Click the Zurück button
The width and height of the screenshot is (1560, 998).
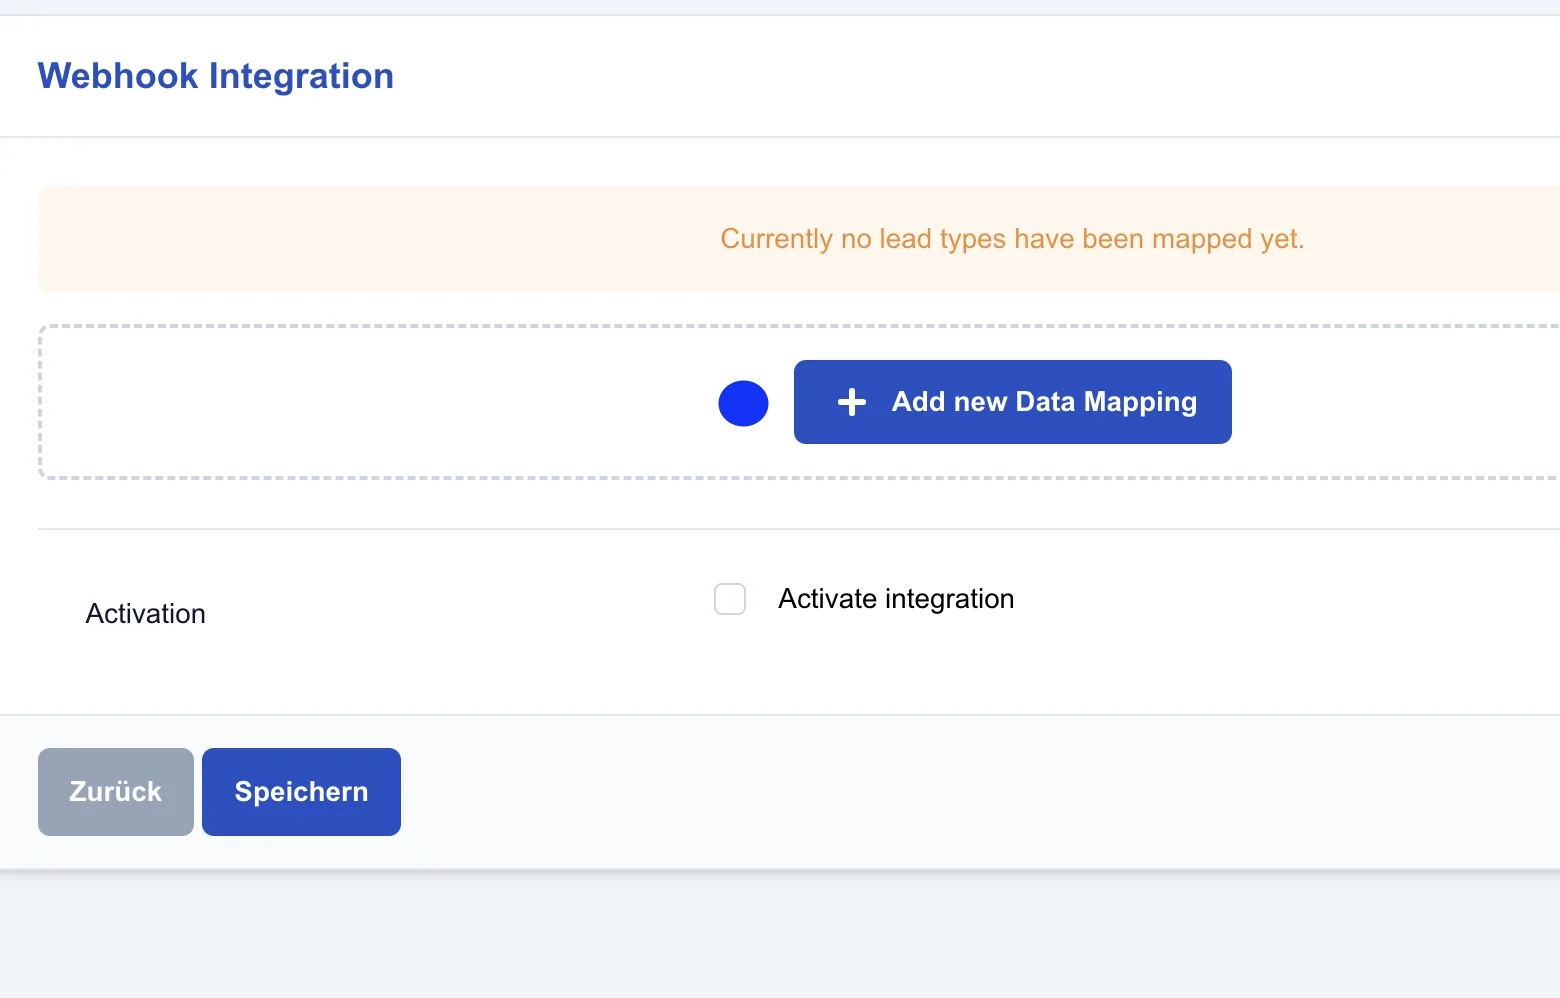pos(116,792)
